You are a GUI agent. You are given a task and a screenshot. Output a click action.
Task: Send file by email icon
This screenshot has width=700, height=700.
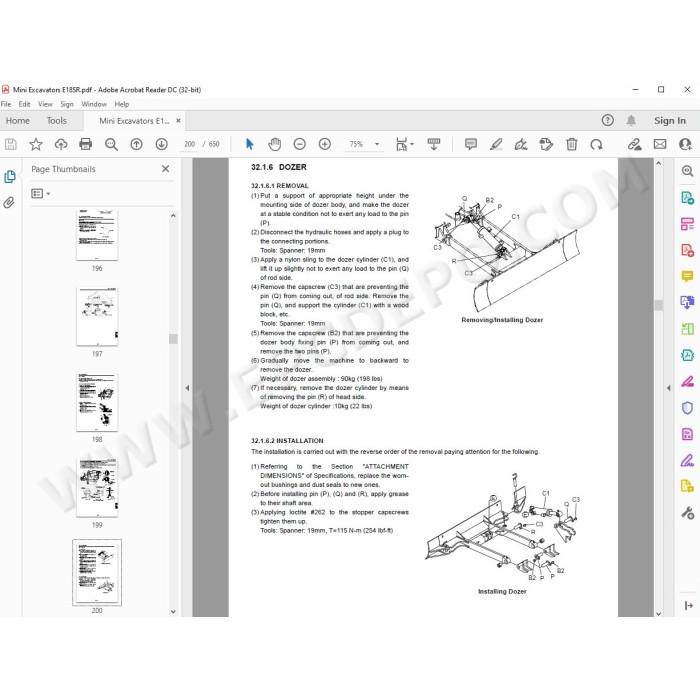[x=660, y=144]
